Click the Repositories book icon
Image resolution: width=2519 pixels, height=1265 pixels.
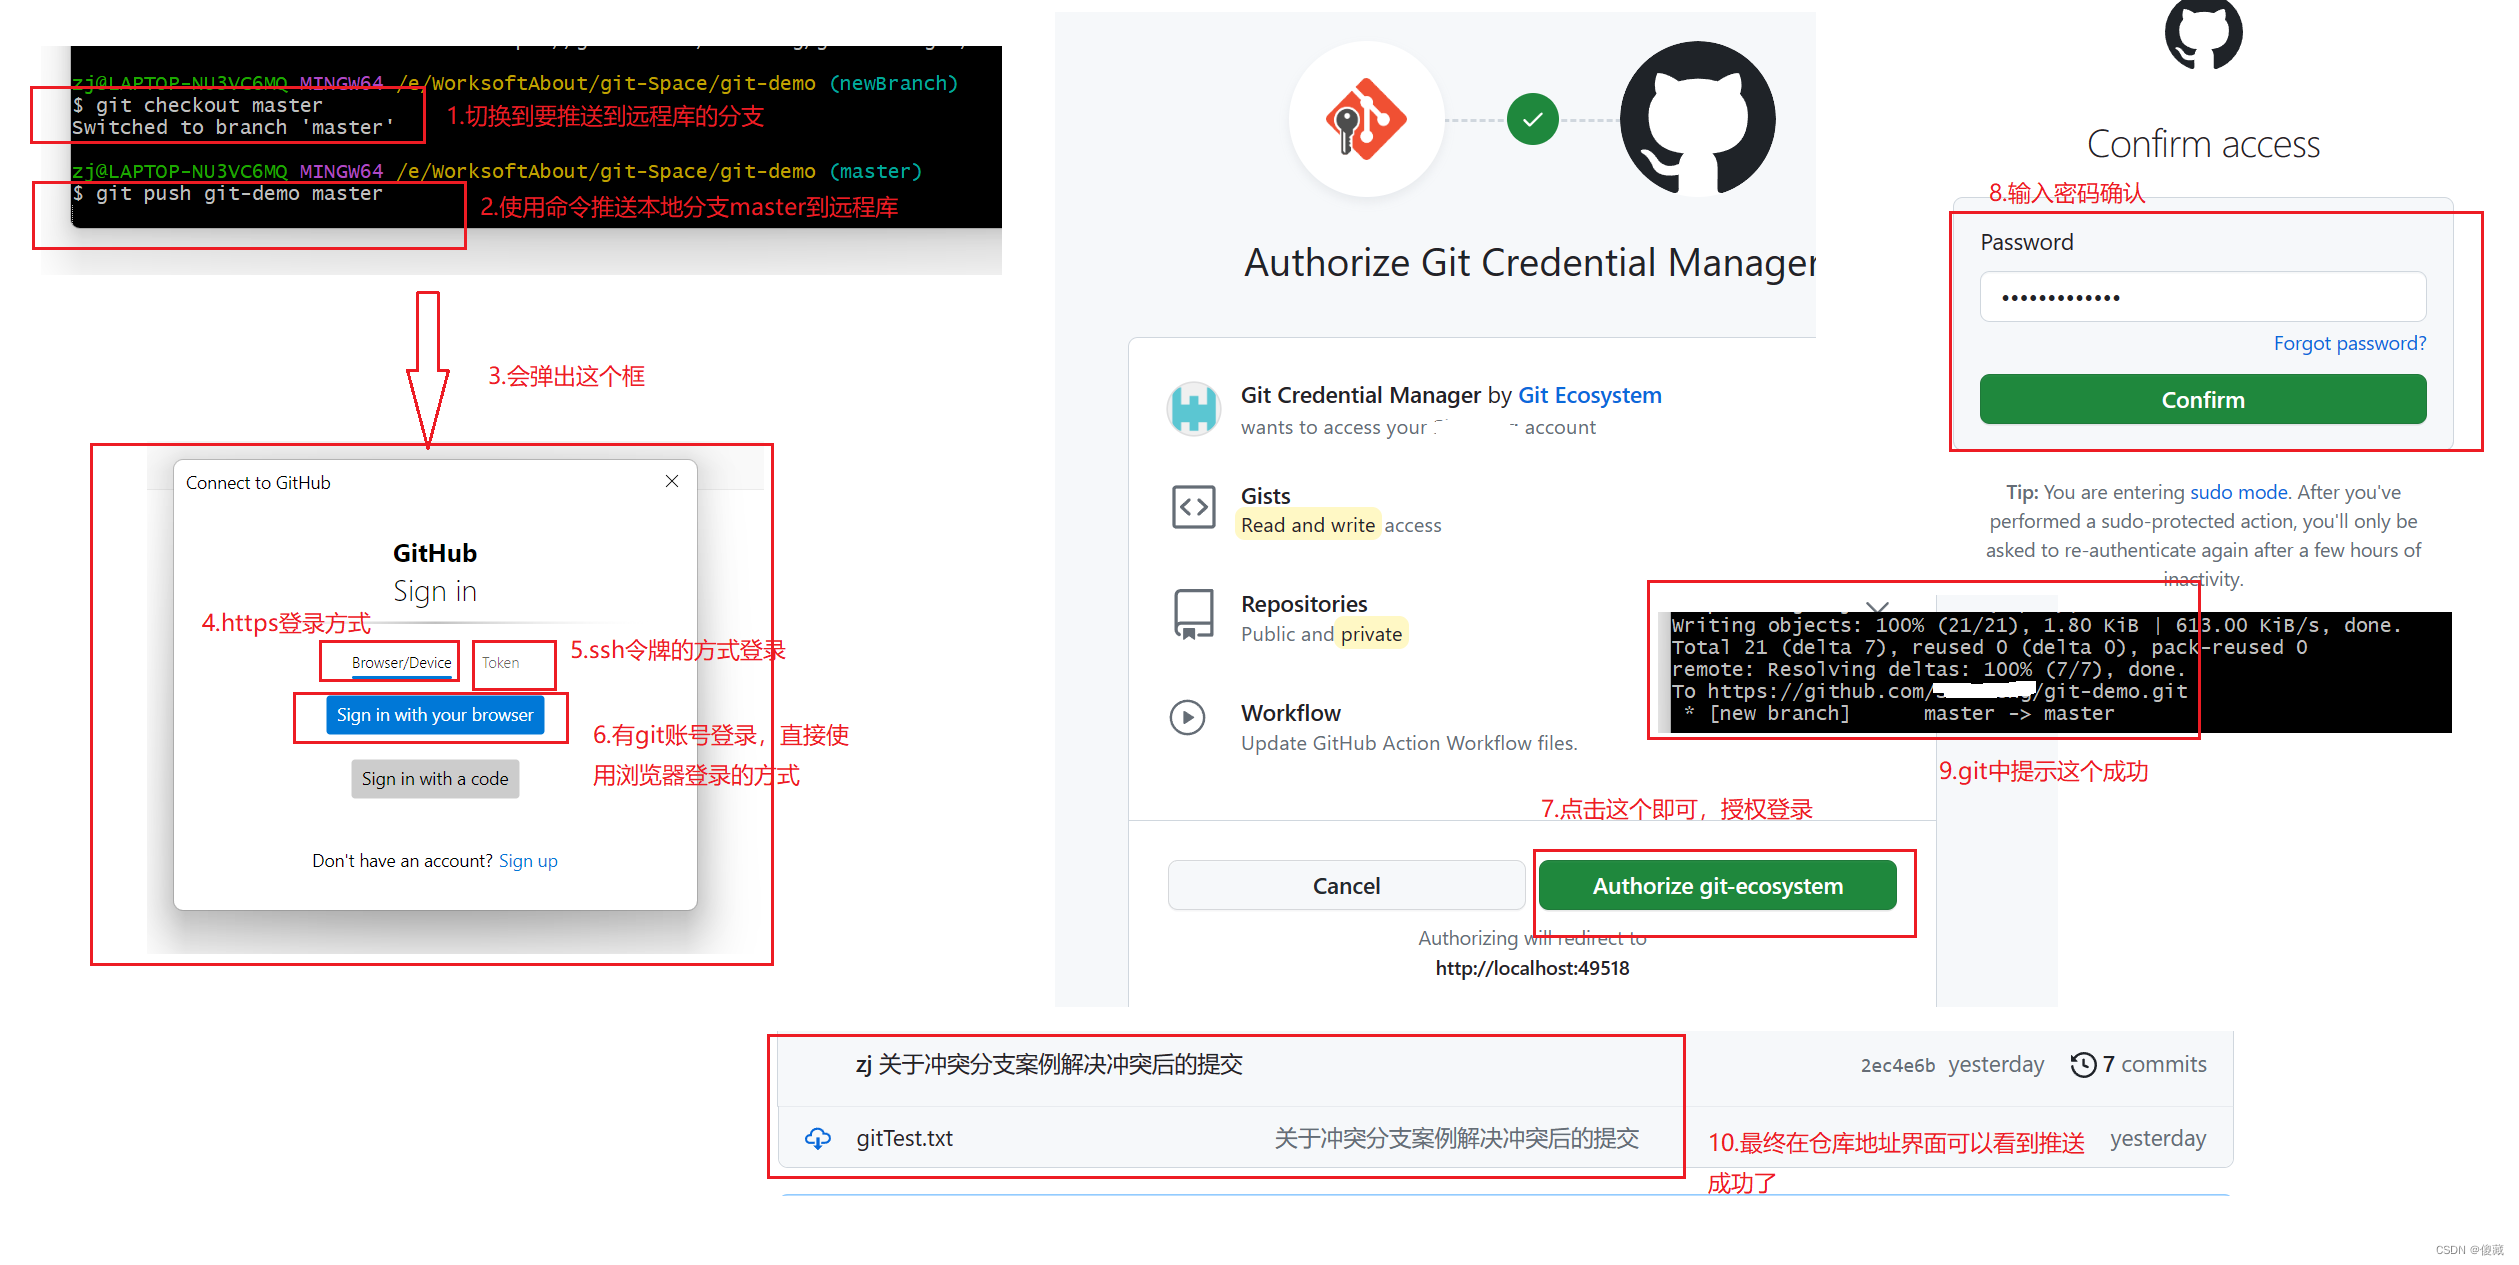(1193, 614)
